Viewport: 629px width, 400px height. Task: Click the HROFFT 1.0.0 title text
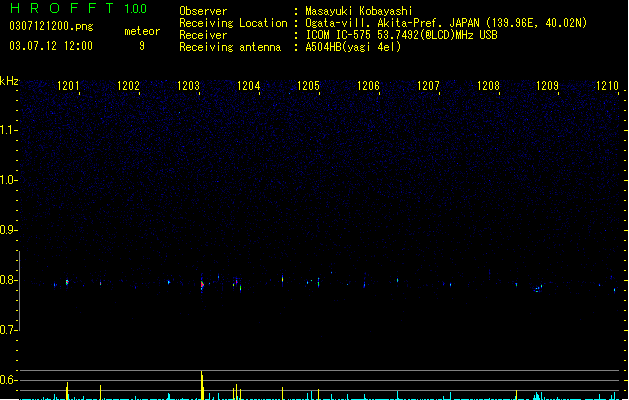[78, 8]
